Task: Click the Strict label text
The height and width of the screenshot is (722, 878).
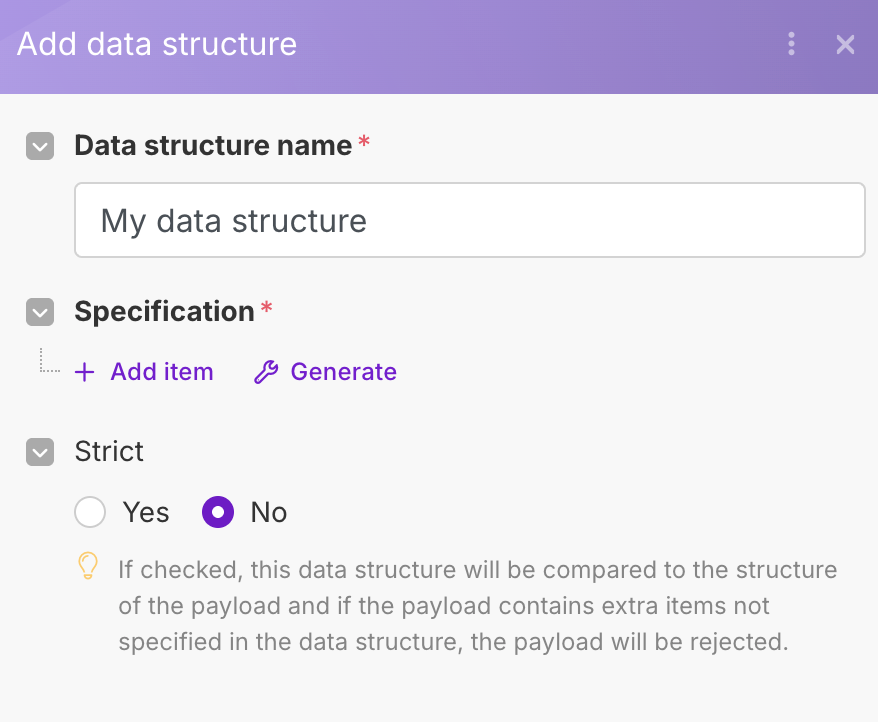Action: [109, 451]
